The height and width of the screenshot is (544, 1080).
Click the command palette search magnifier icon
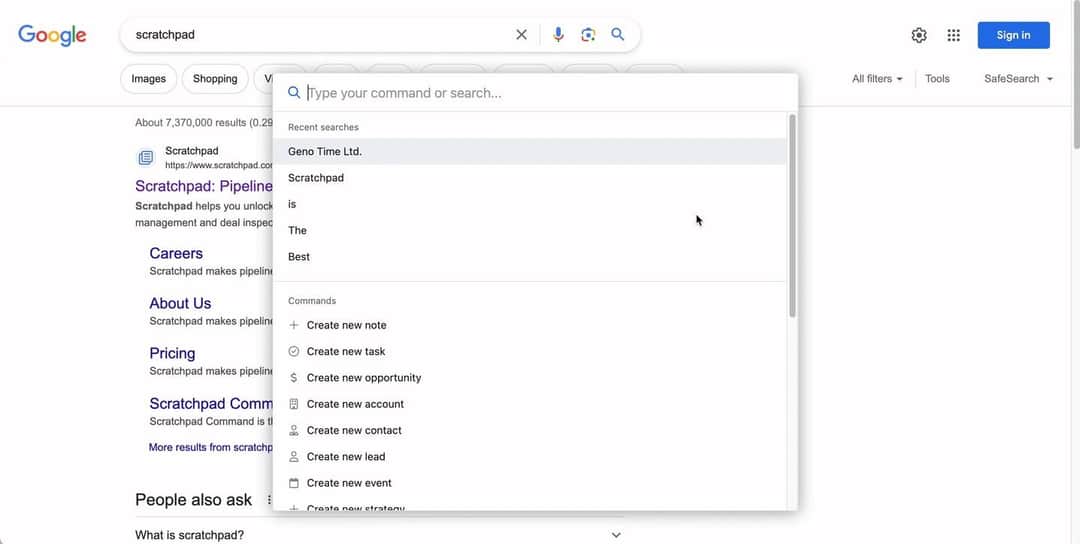pyautogui.click(x=294, y=92)
